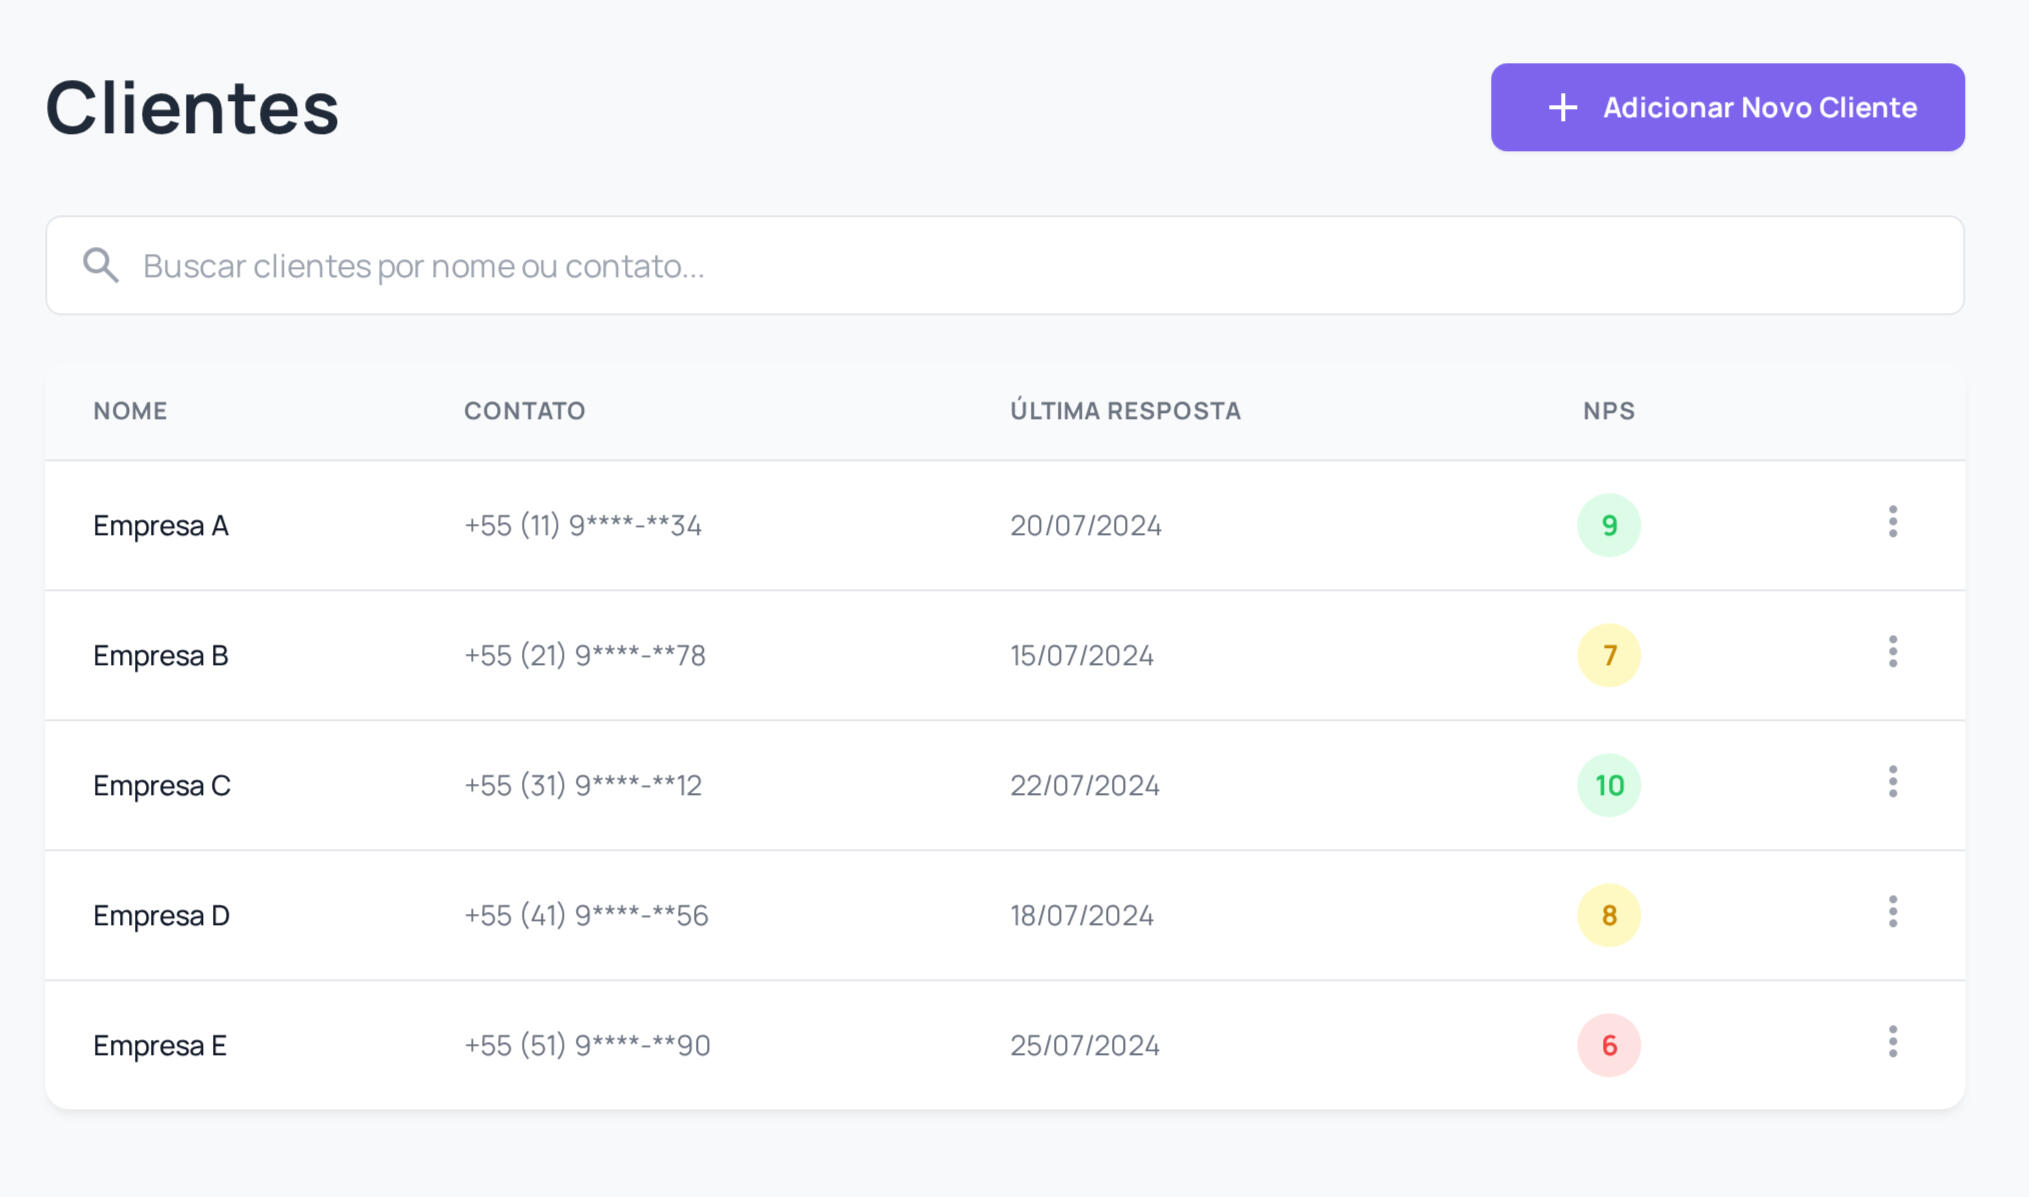The height and width of the screenshot is (1197, 2029).
Task: Focus the Buscar clientes search field
Action: point(1000,266)
